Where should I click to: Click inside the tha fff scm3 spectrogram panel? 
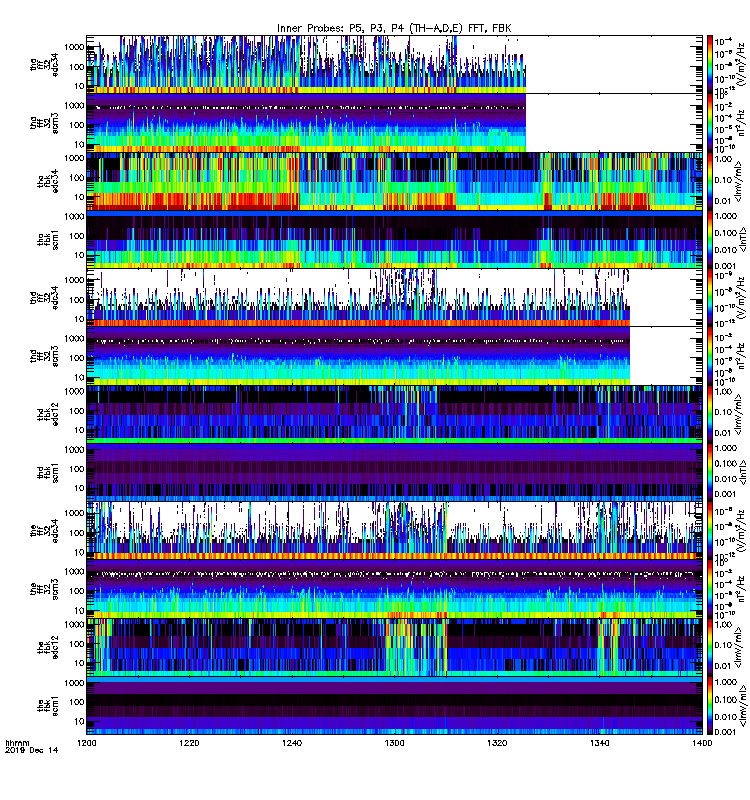[394, 123]
